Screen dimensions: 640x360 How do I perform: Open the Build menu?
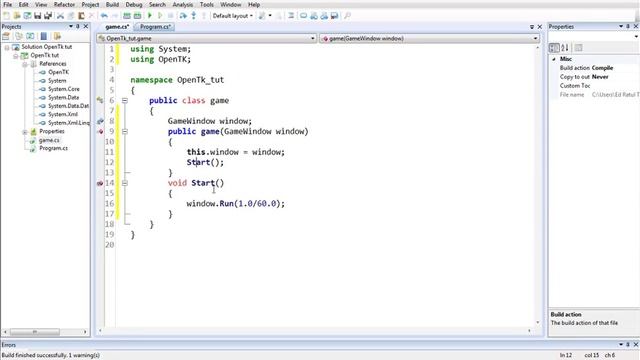[x=112, y=4]
